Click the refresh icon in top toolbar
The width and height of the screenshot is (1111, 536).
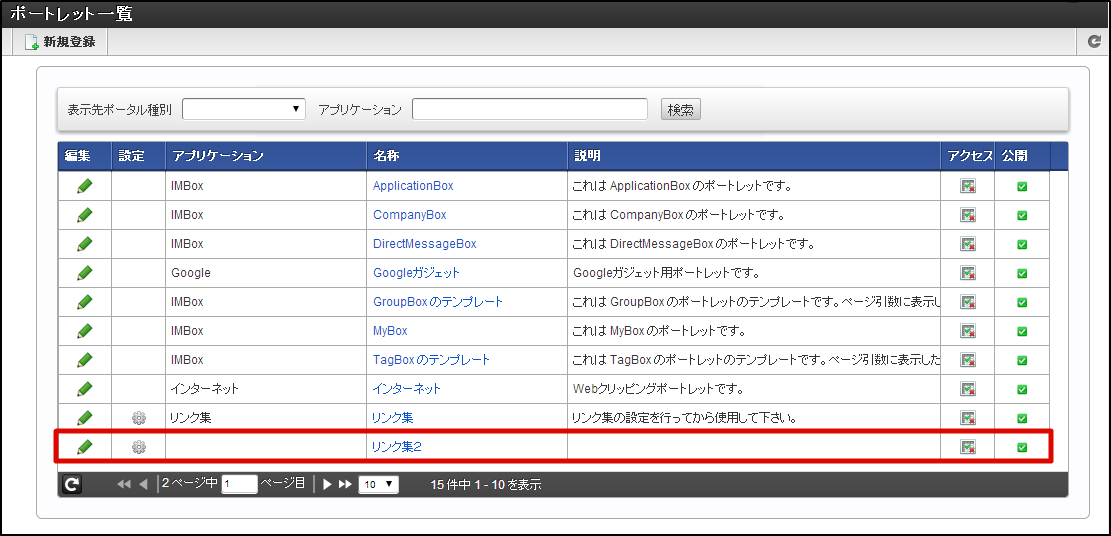(x=1095, y=42)
